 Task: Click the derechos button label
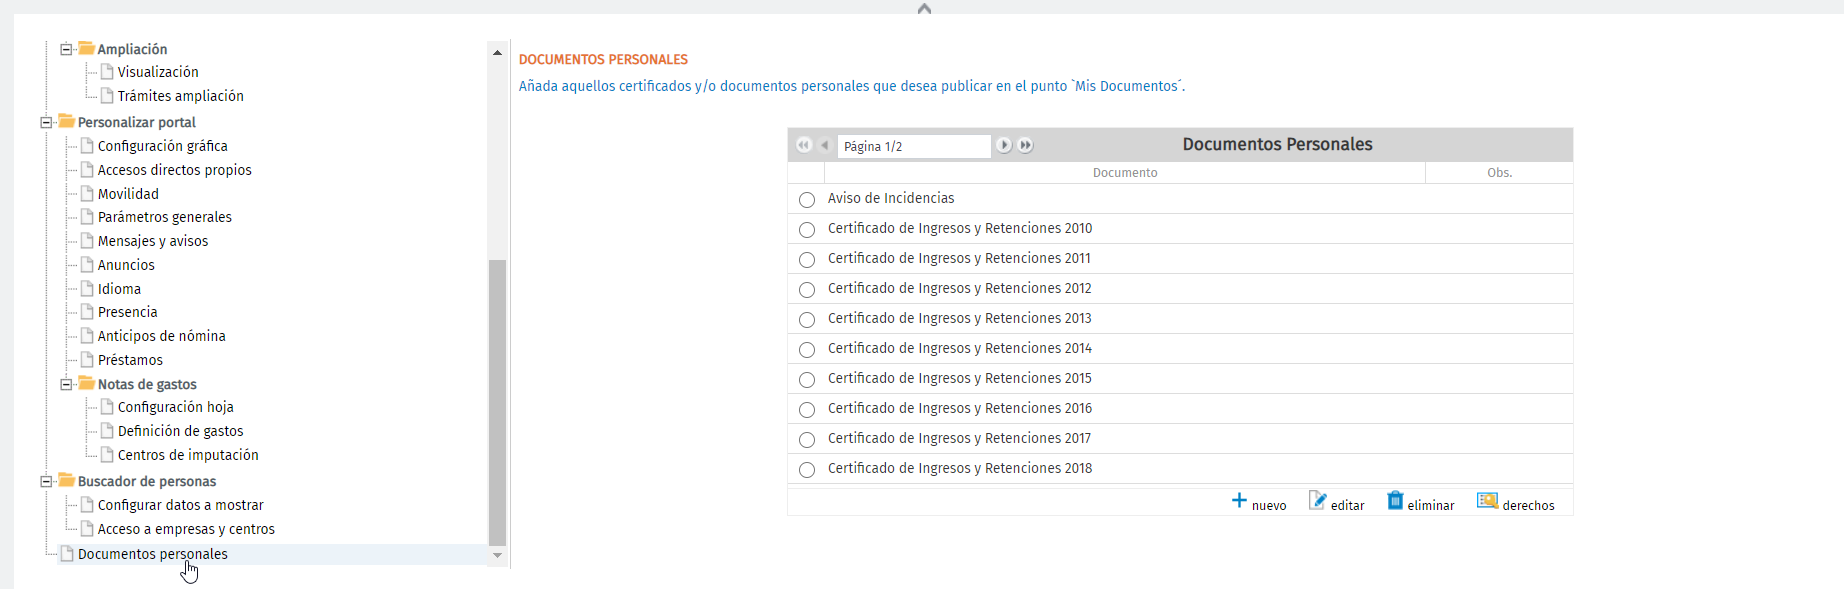pos(1529,505)
